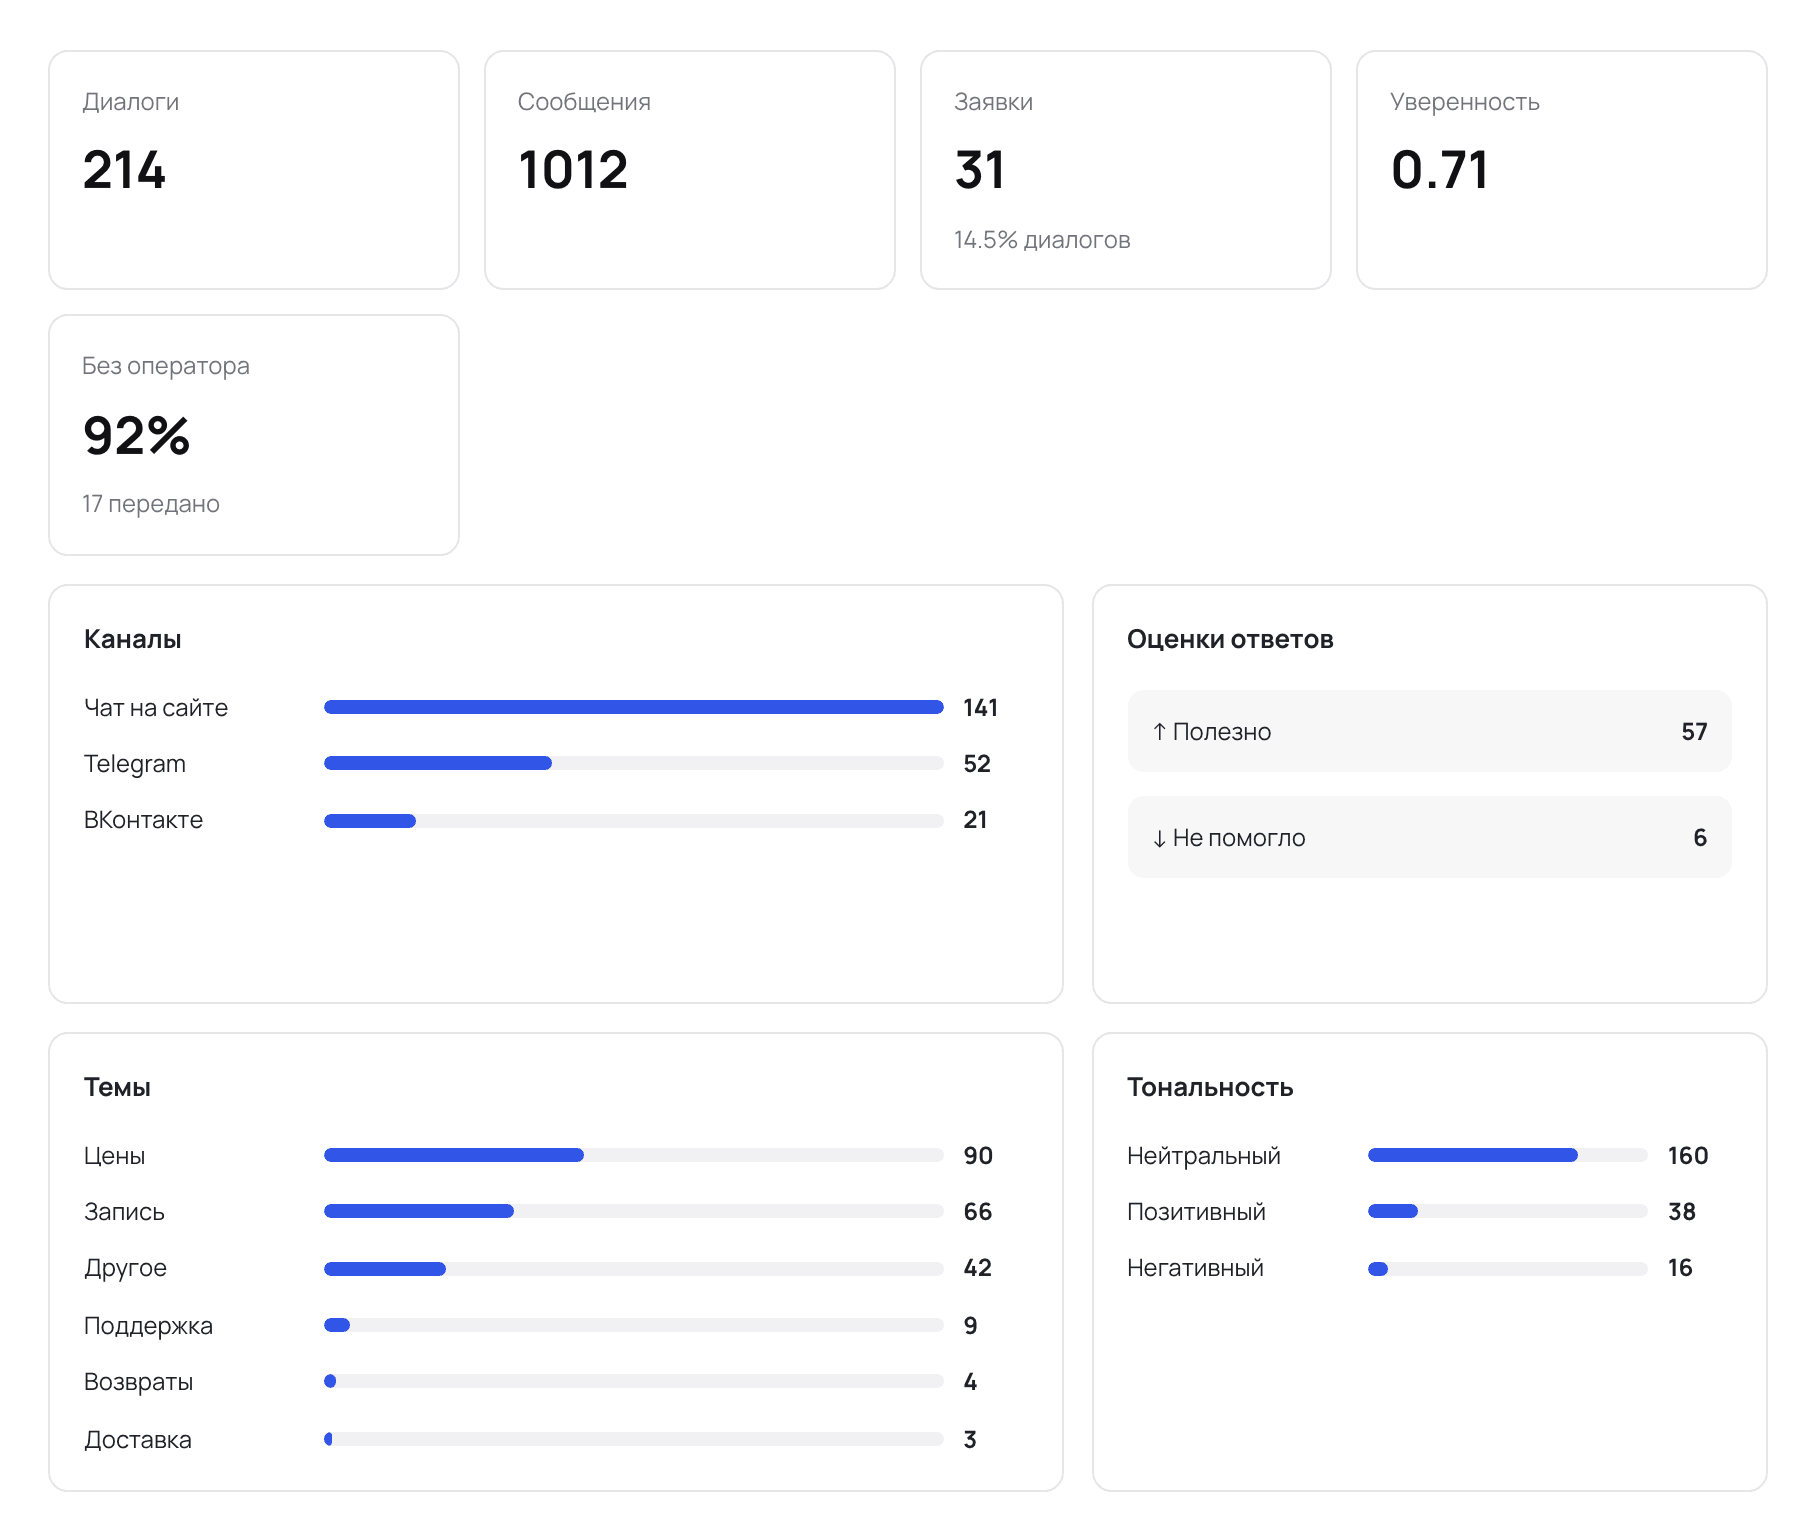
Task: Select the Запись topic label
Action: 125,1212
